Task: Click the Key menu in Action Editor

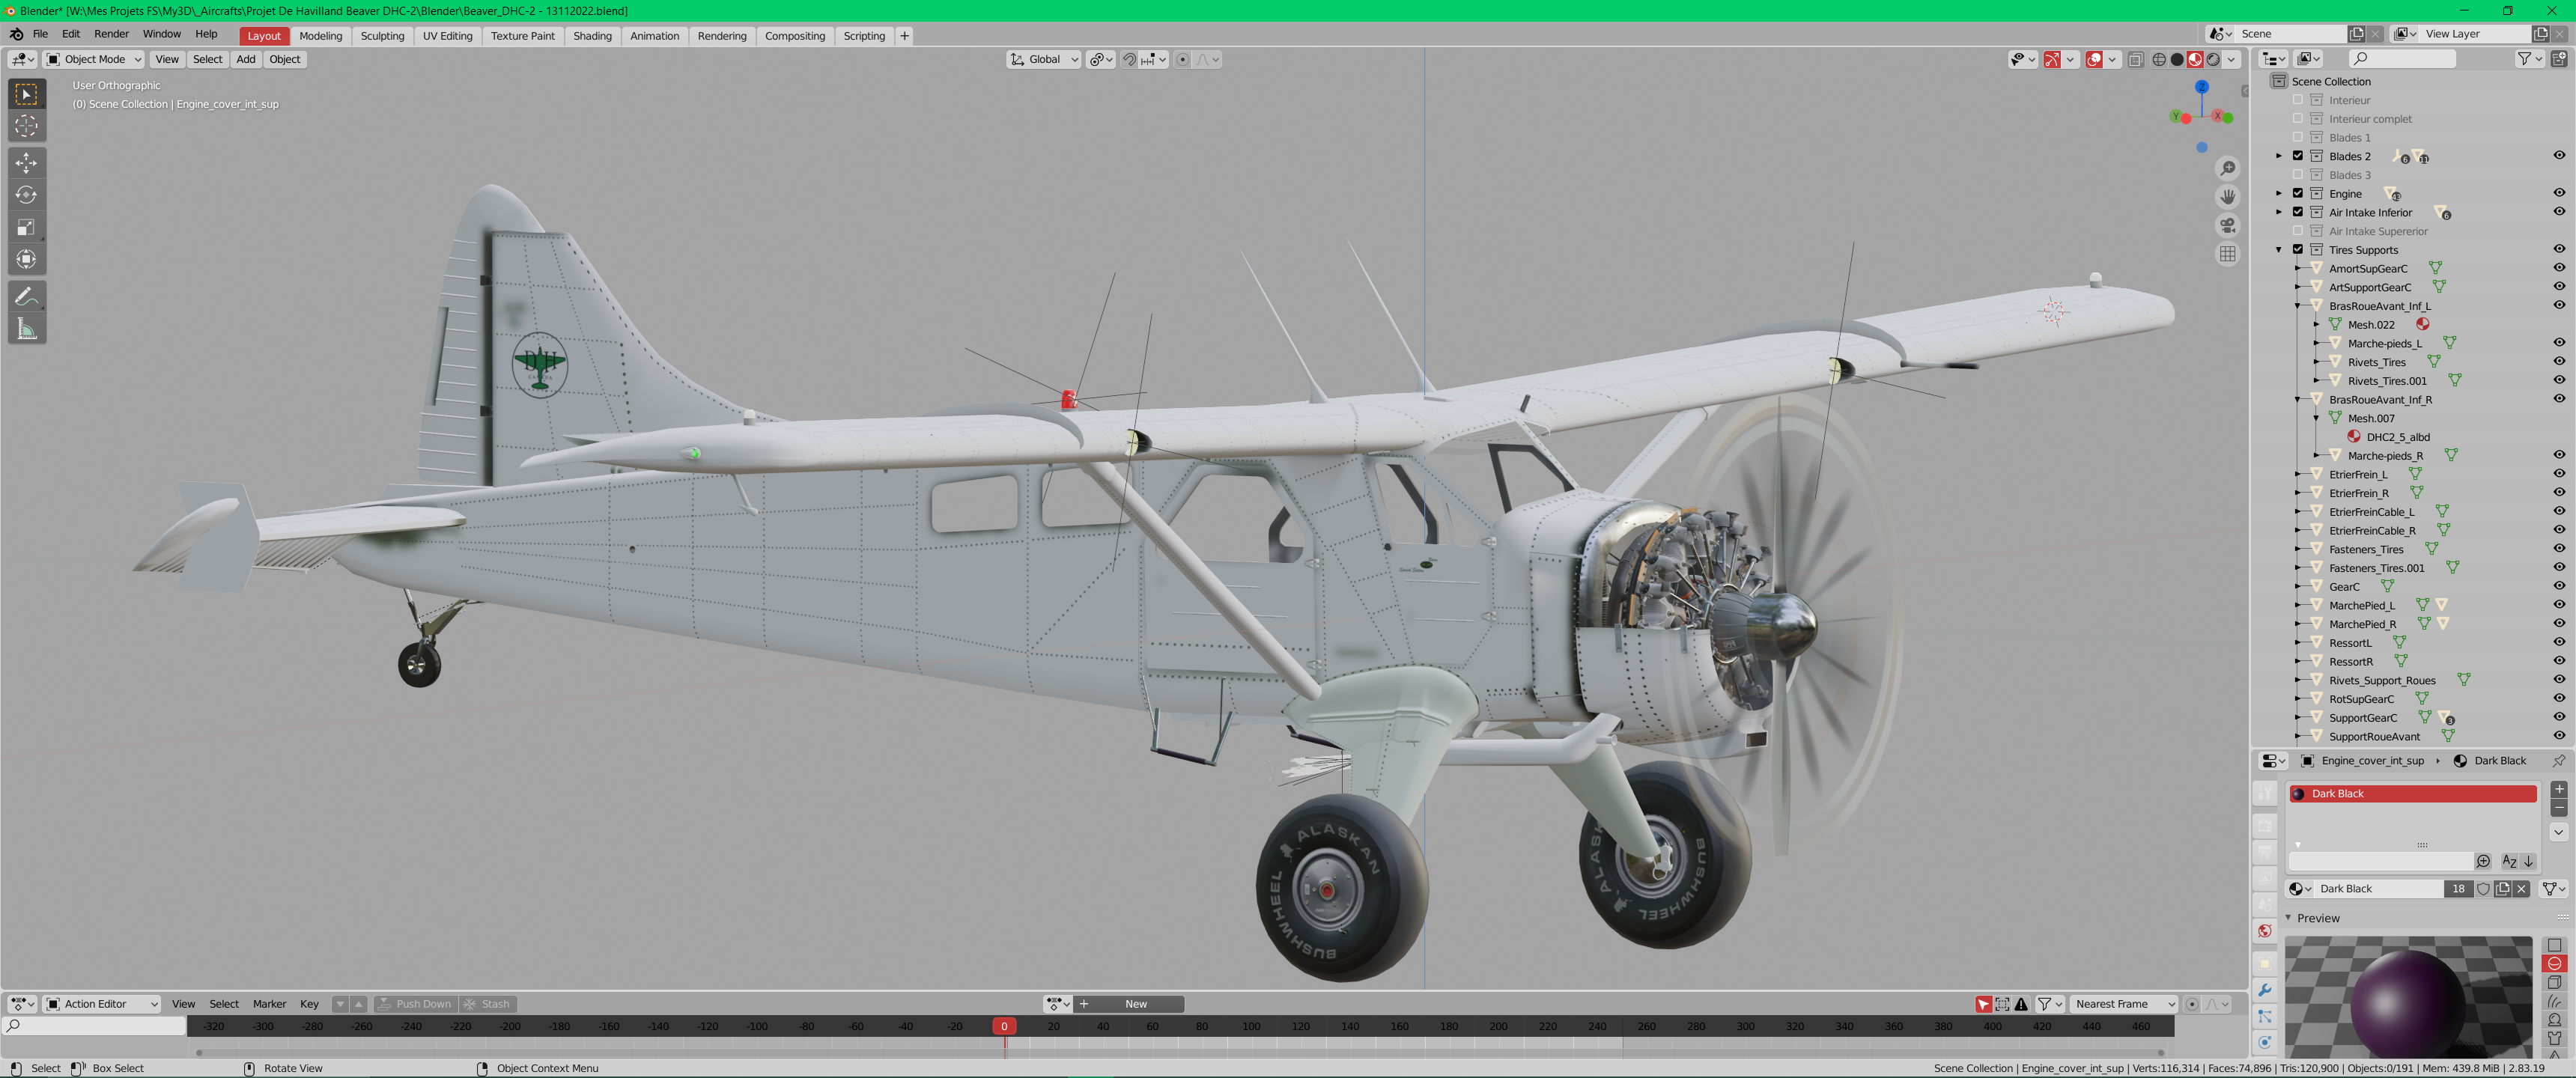Action: pyautogui.click(x=310, y=1004)
